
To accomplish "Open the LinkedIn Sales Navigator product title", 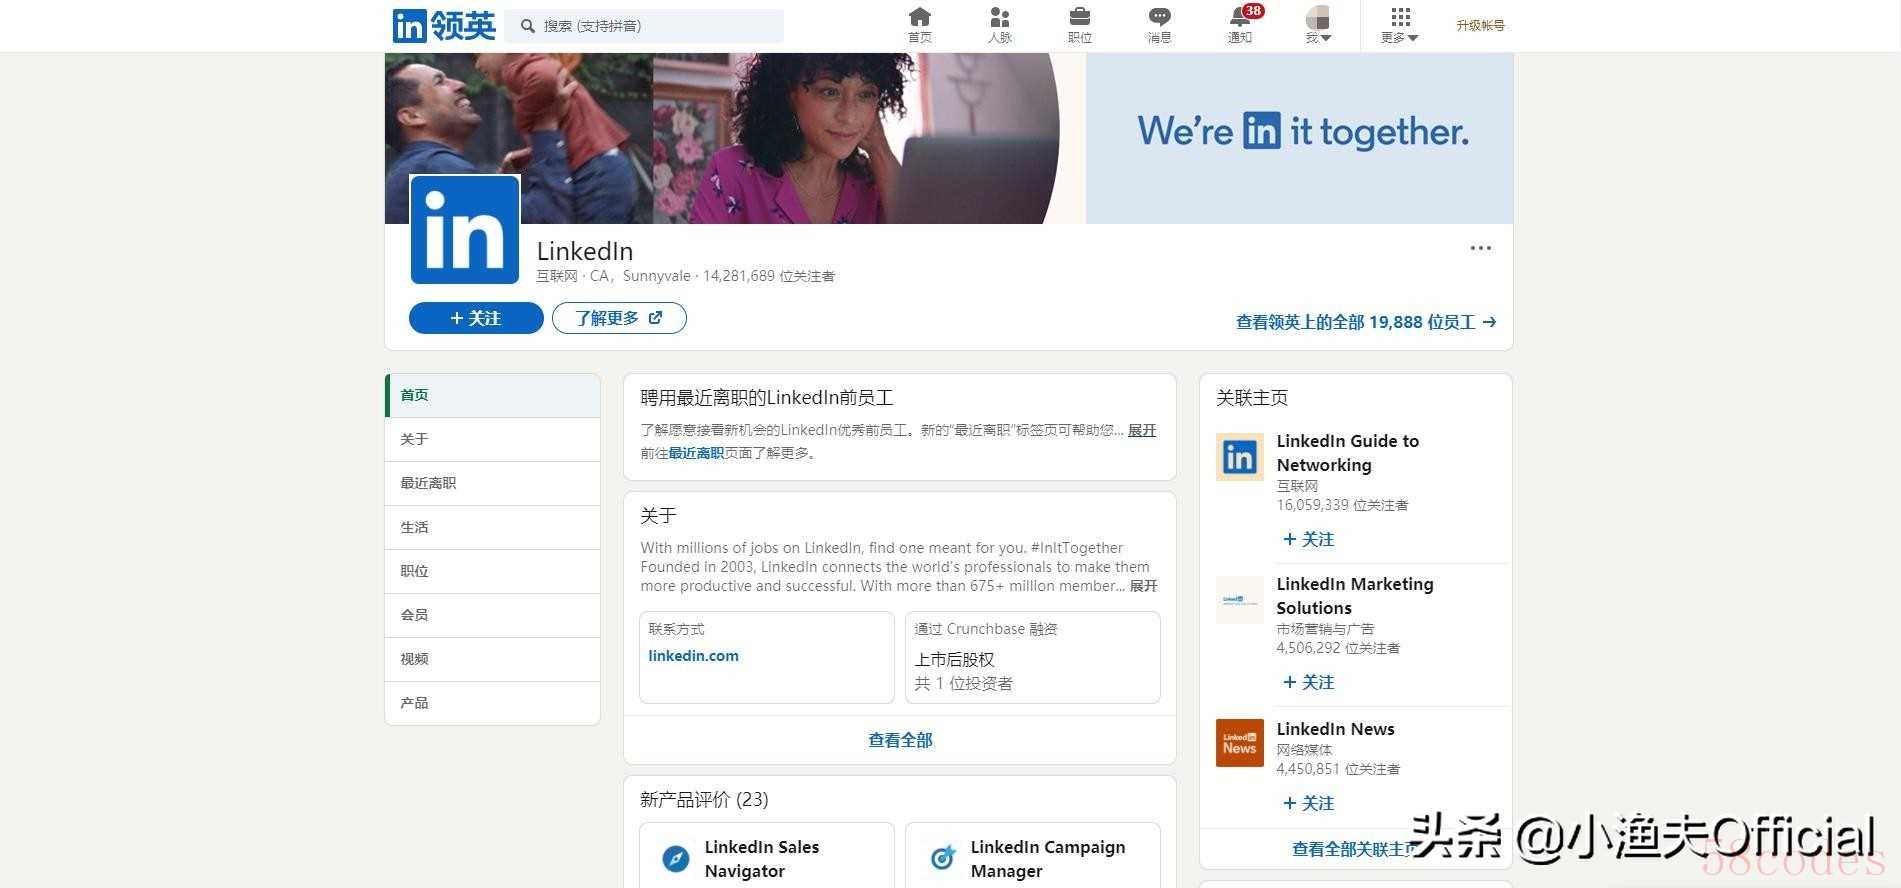I will click(x=762, y=859).
